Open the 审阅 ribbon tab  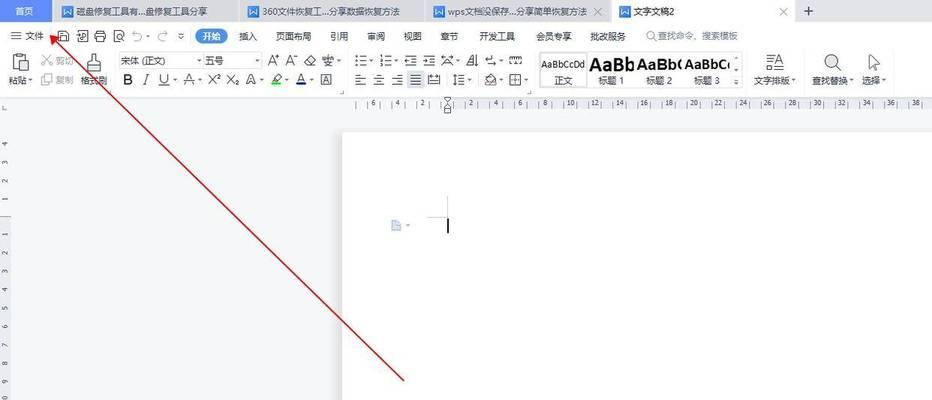click(x=376, y=36)
